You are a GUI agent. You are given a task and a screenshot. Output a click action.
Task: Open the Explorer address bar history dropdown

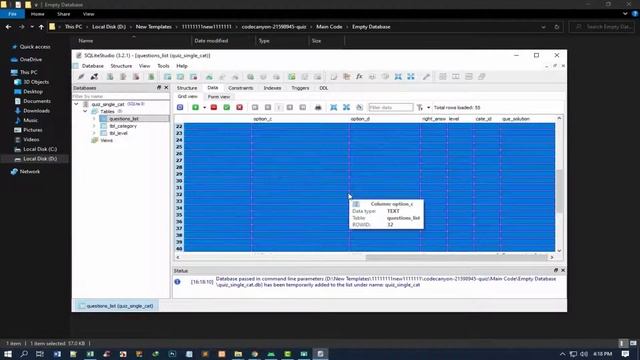point(543,27)
